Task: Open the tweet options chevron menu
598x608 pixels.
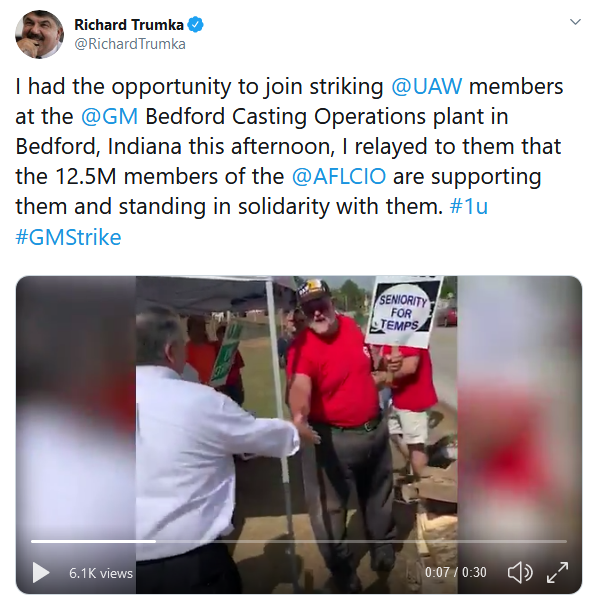Action: click(x=575, y=22)
